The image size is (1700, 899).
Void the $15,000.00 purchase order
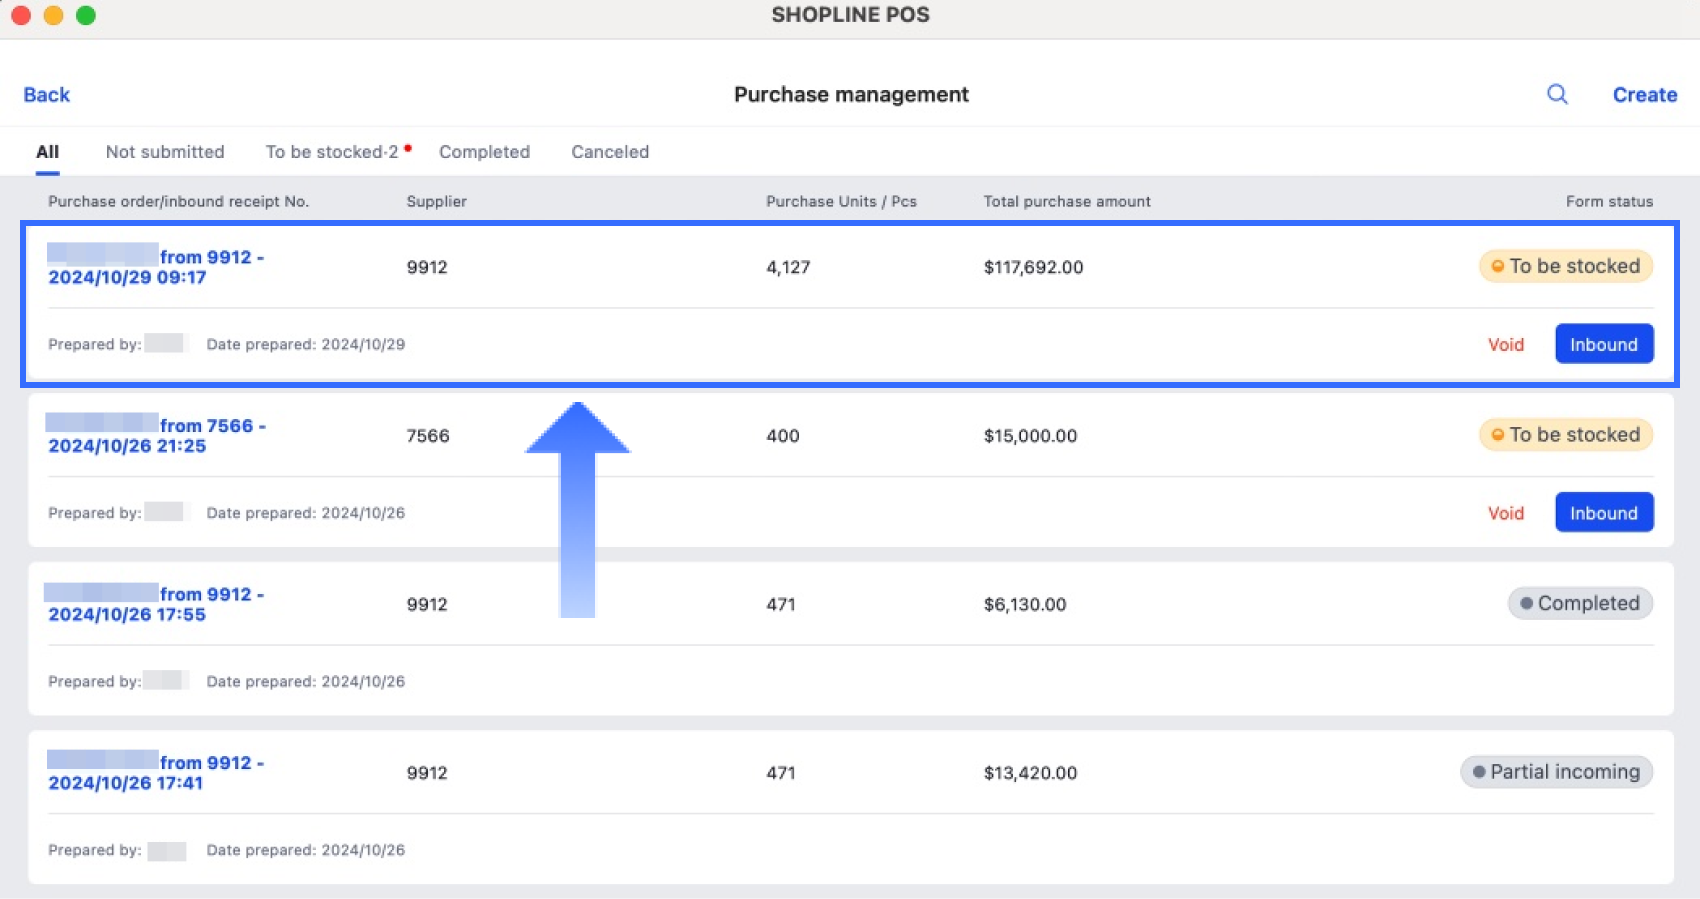click(x=1505, y=513)
